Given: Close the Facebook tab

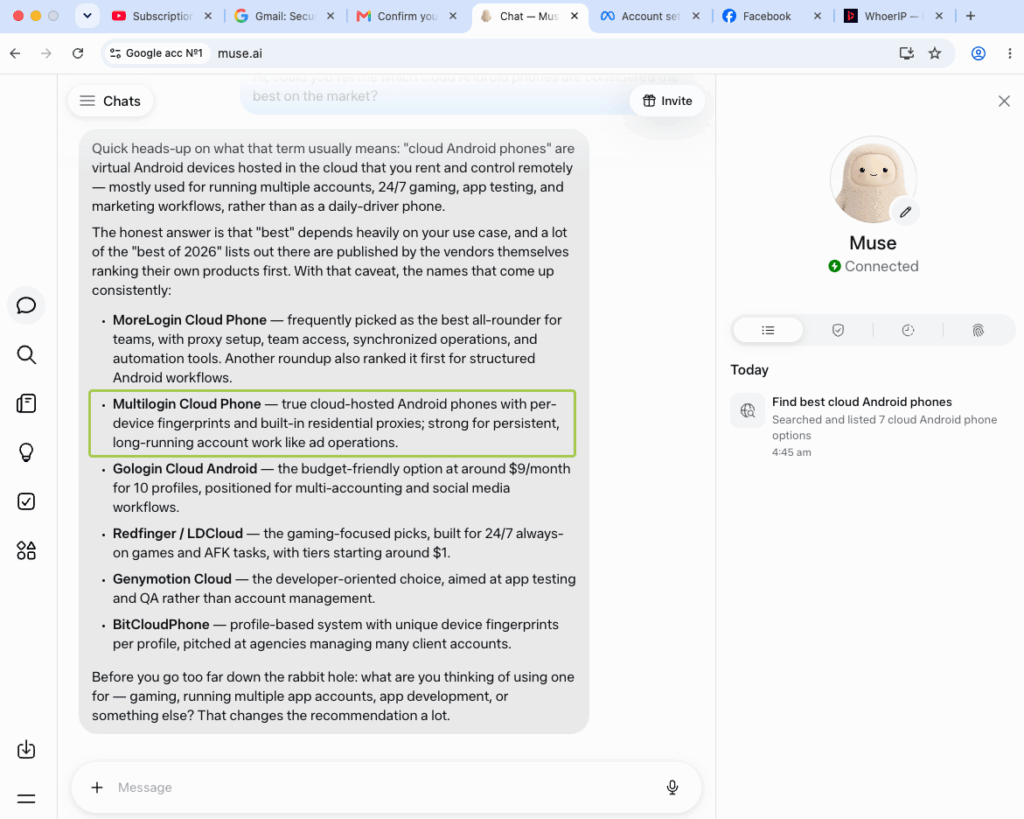Looking at the screenshot, I should [x=817, y=16].
